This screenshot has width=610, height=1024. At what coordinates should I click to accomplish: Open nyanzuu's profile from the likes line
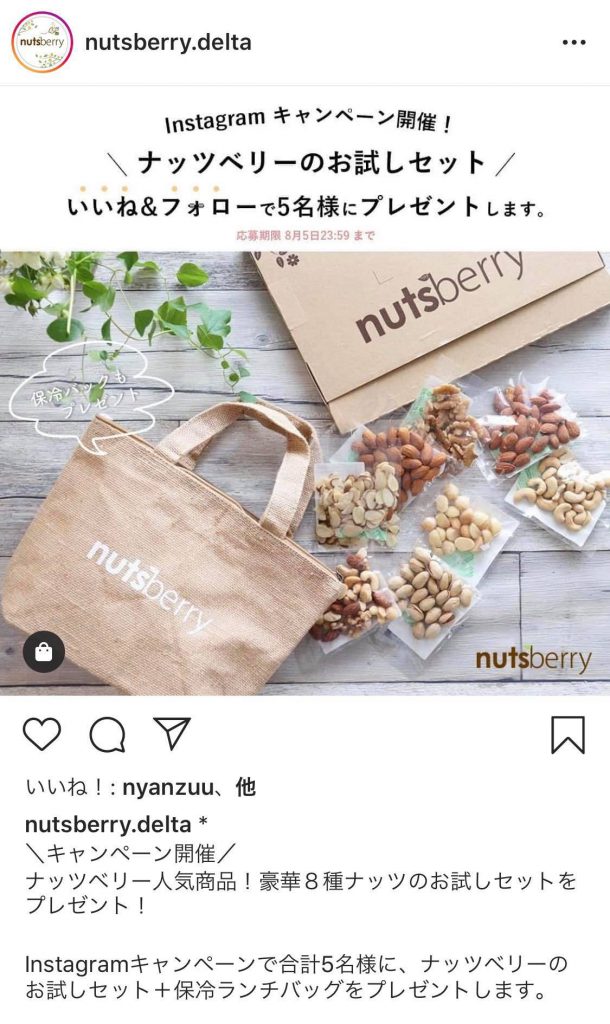pyautogui.click(x=167, y=788)
